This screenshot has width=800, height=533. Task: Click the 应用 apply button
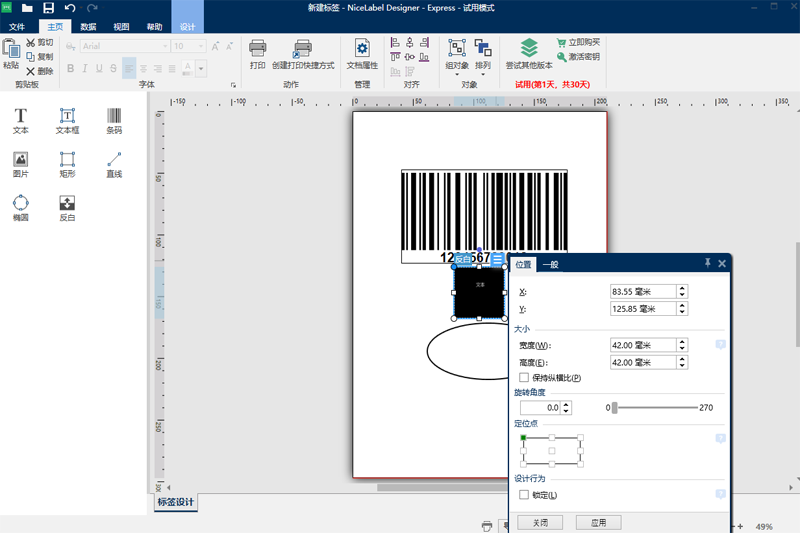pos(598,522)
